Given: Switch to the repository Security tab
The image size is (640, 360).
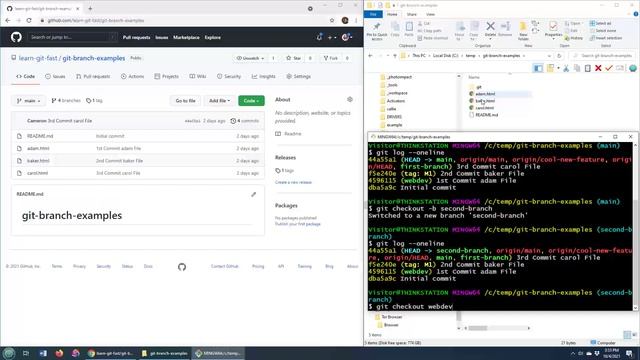Looking at the screenshot, I should pyautogui.click(x=229, y=76).
